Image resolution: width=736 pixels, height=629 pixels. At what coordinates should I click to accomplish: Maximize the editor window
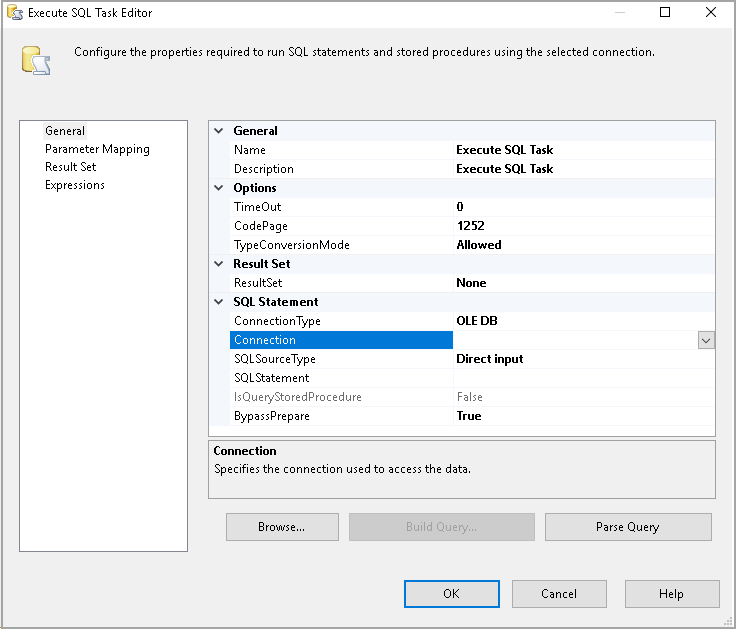coord(665,13)
